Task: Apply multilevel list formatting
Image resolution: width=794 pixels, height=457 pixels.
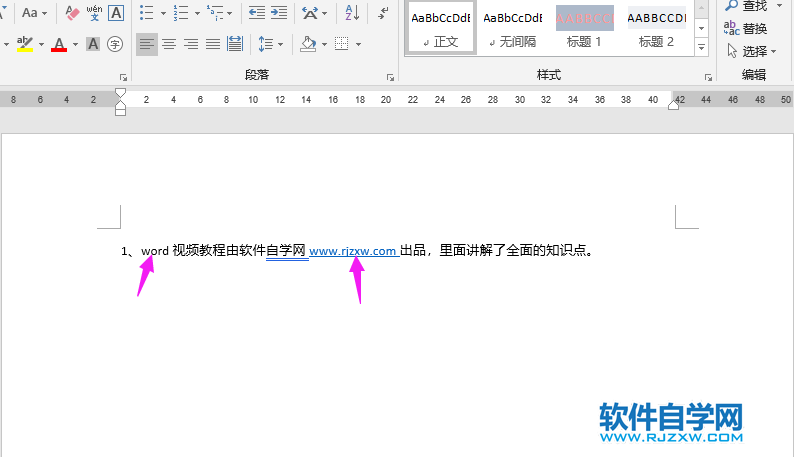Action: (x=215, y=13)
